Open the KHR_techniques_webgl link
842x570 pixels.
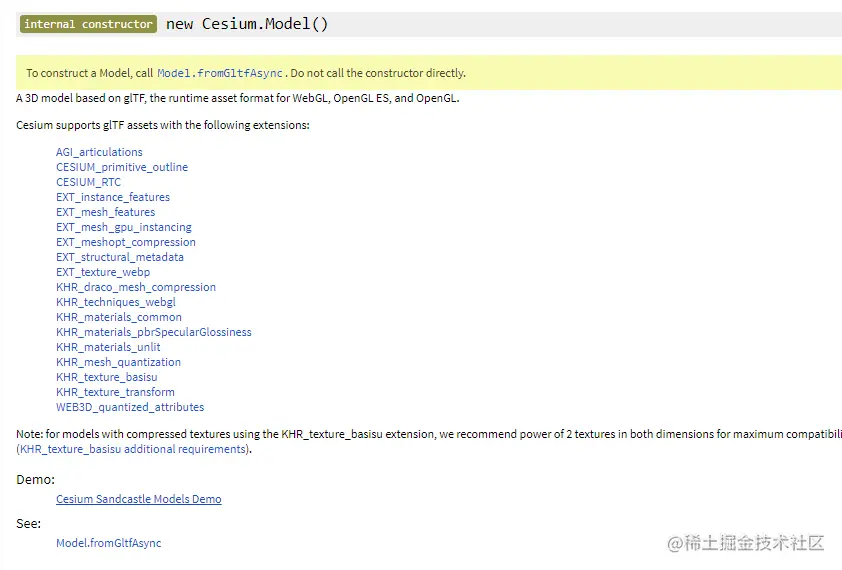[116, 302]
